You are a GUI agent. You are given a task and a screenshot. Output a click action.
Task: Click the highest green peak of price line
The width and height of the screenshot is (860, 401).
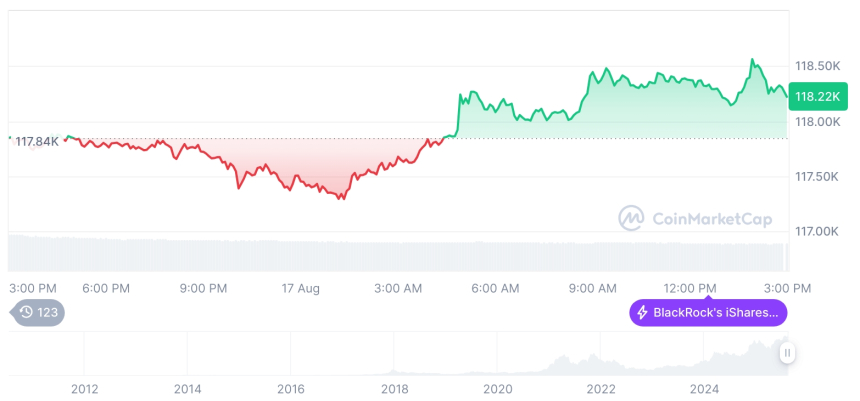point(752,60)
